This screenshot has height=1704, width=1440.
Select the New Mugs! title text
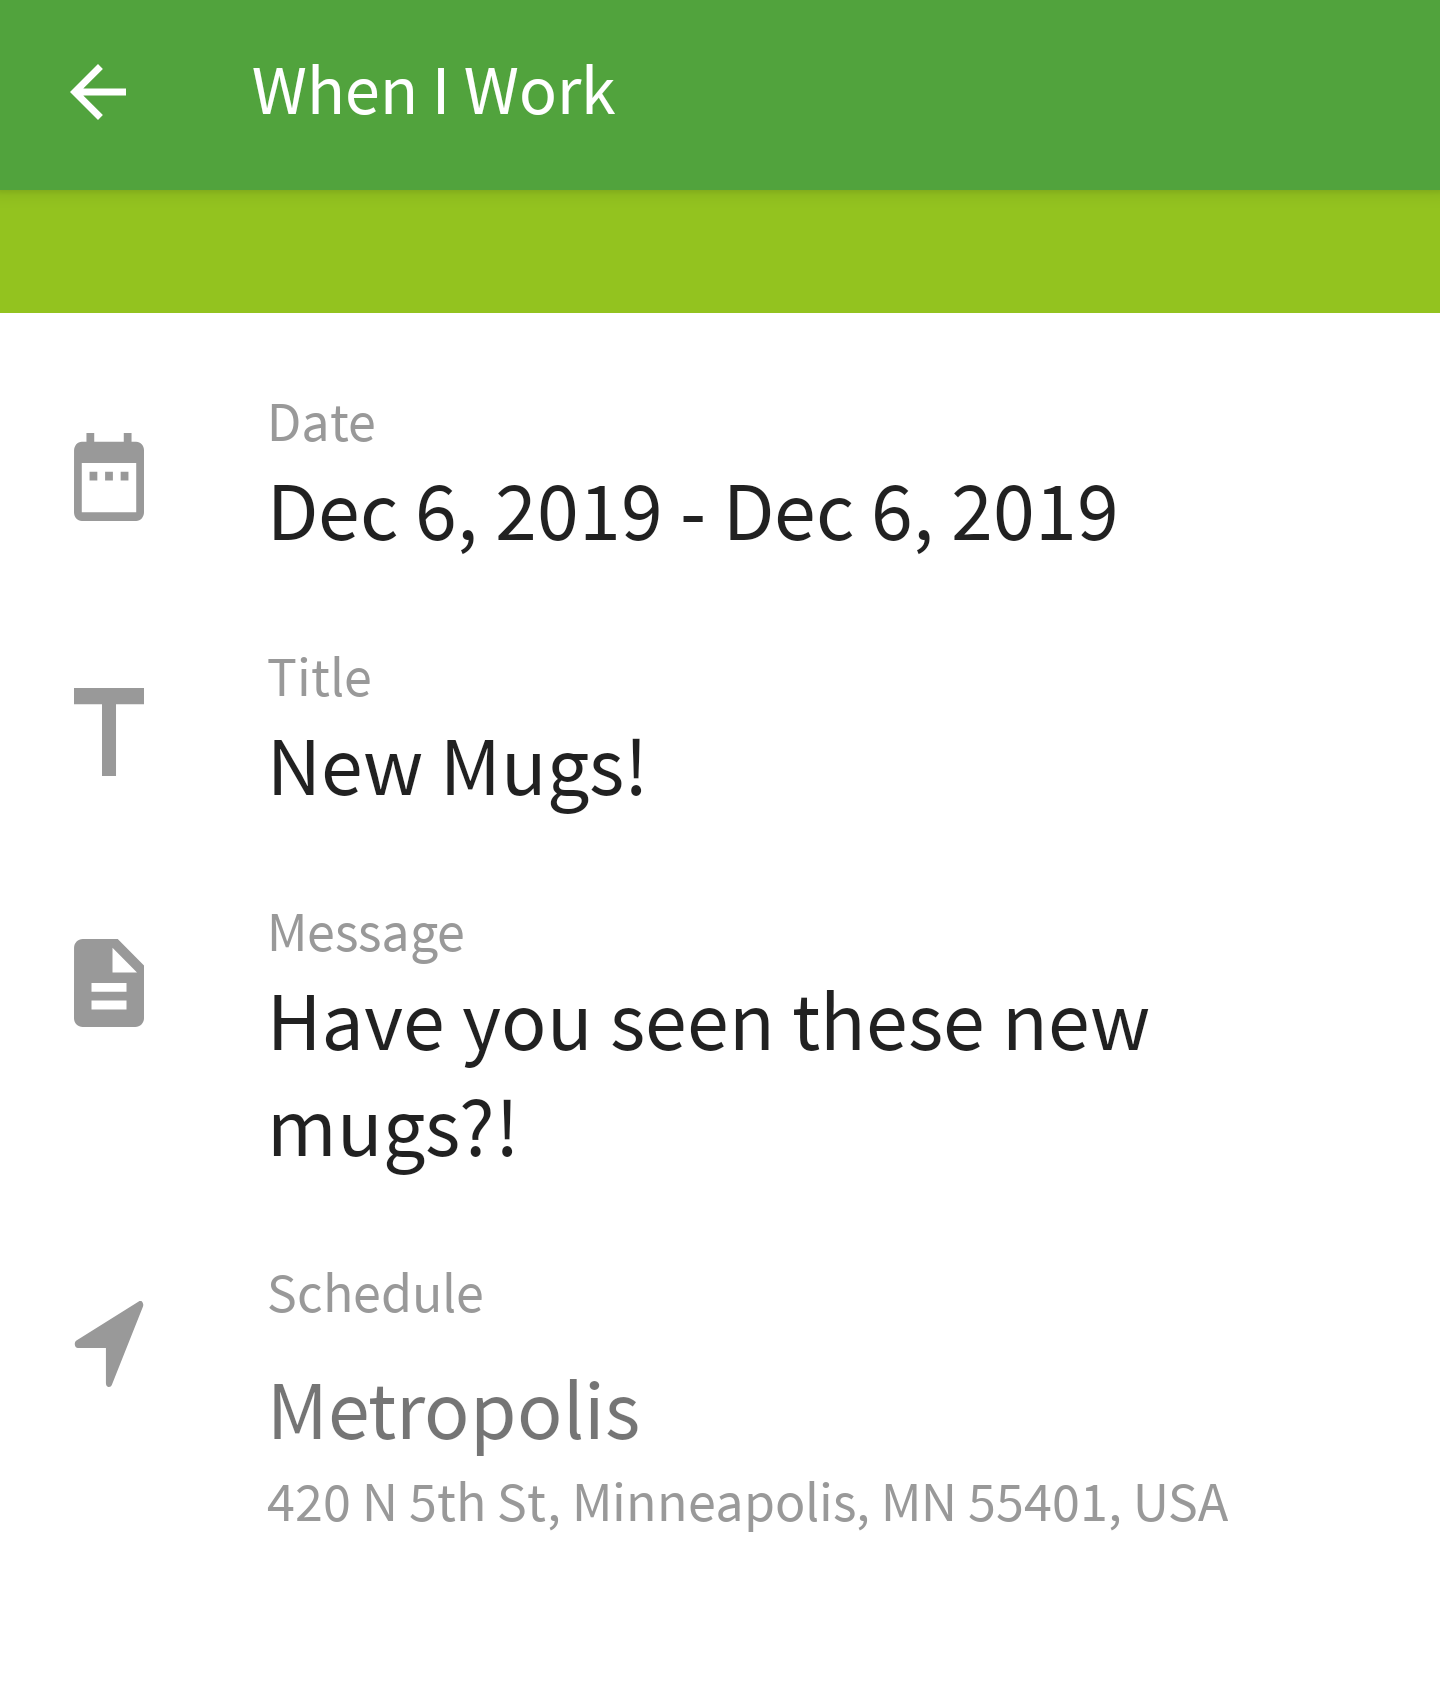[457, 769]
